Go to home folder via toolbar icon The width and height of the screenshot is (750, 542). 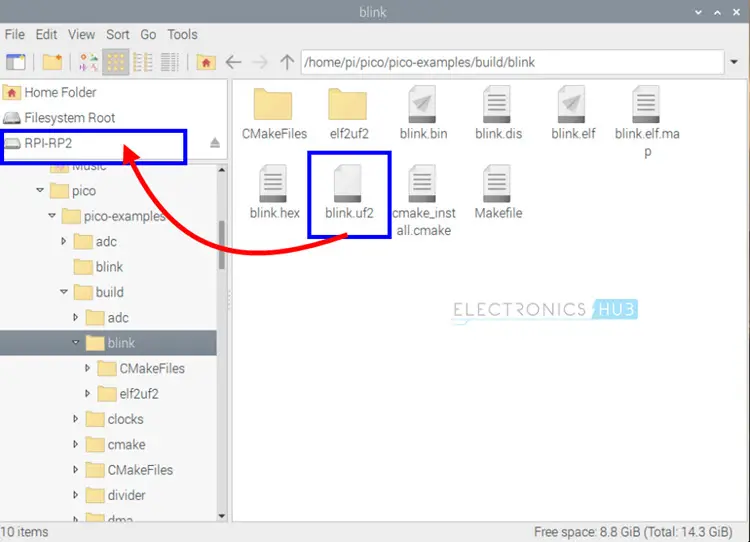point(206,62)
